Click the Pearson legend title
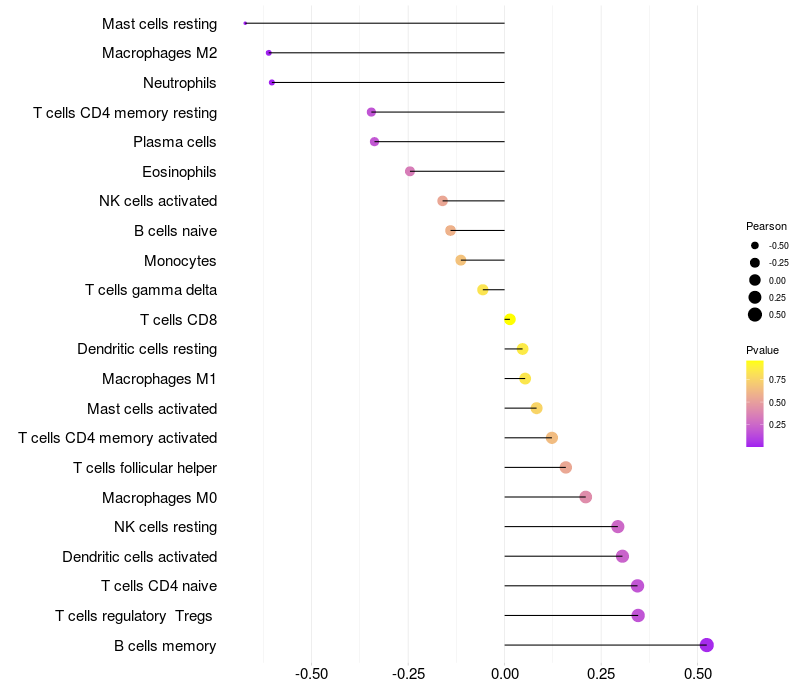Screen dimensions: 800x700 click(766, 226)
